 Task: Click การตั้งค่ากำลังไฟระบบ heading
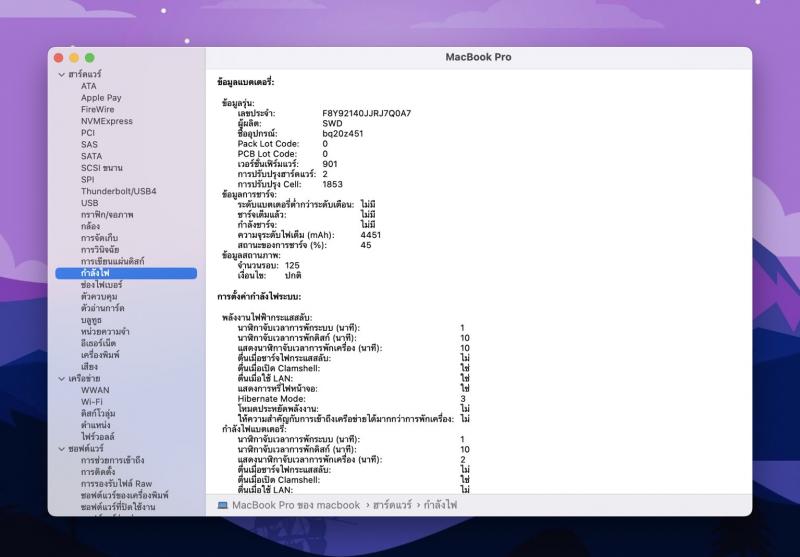(259, 296)
